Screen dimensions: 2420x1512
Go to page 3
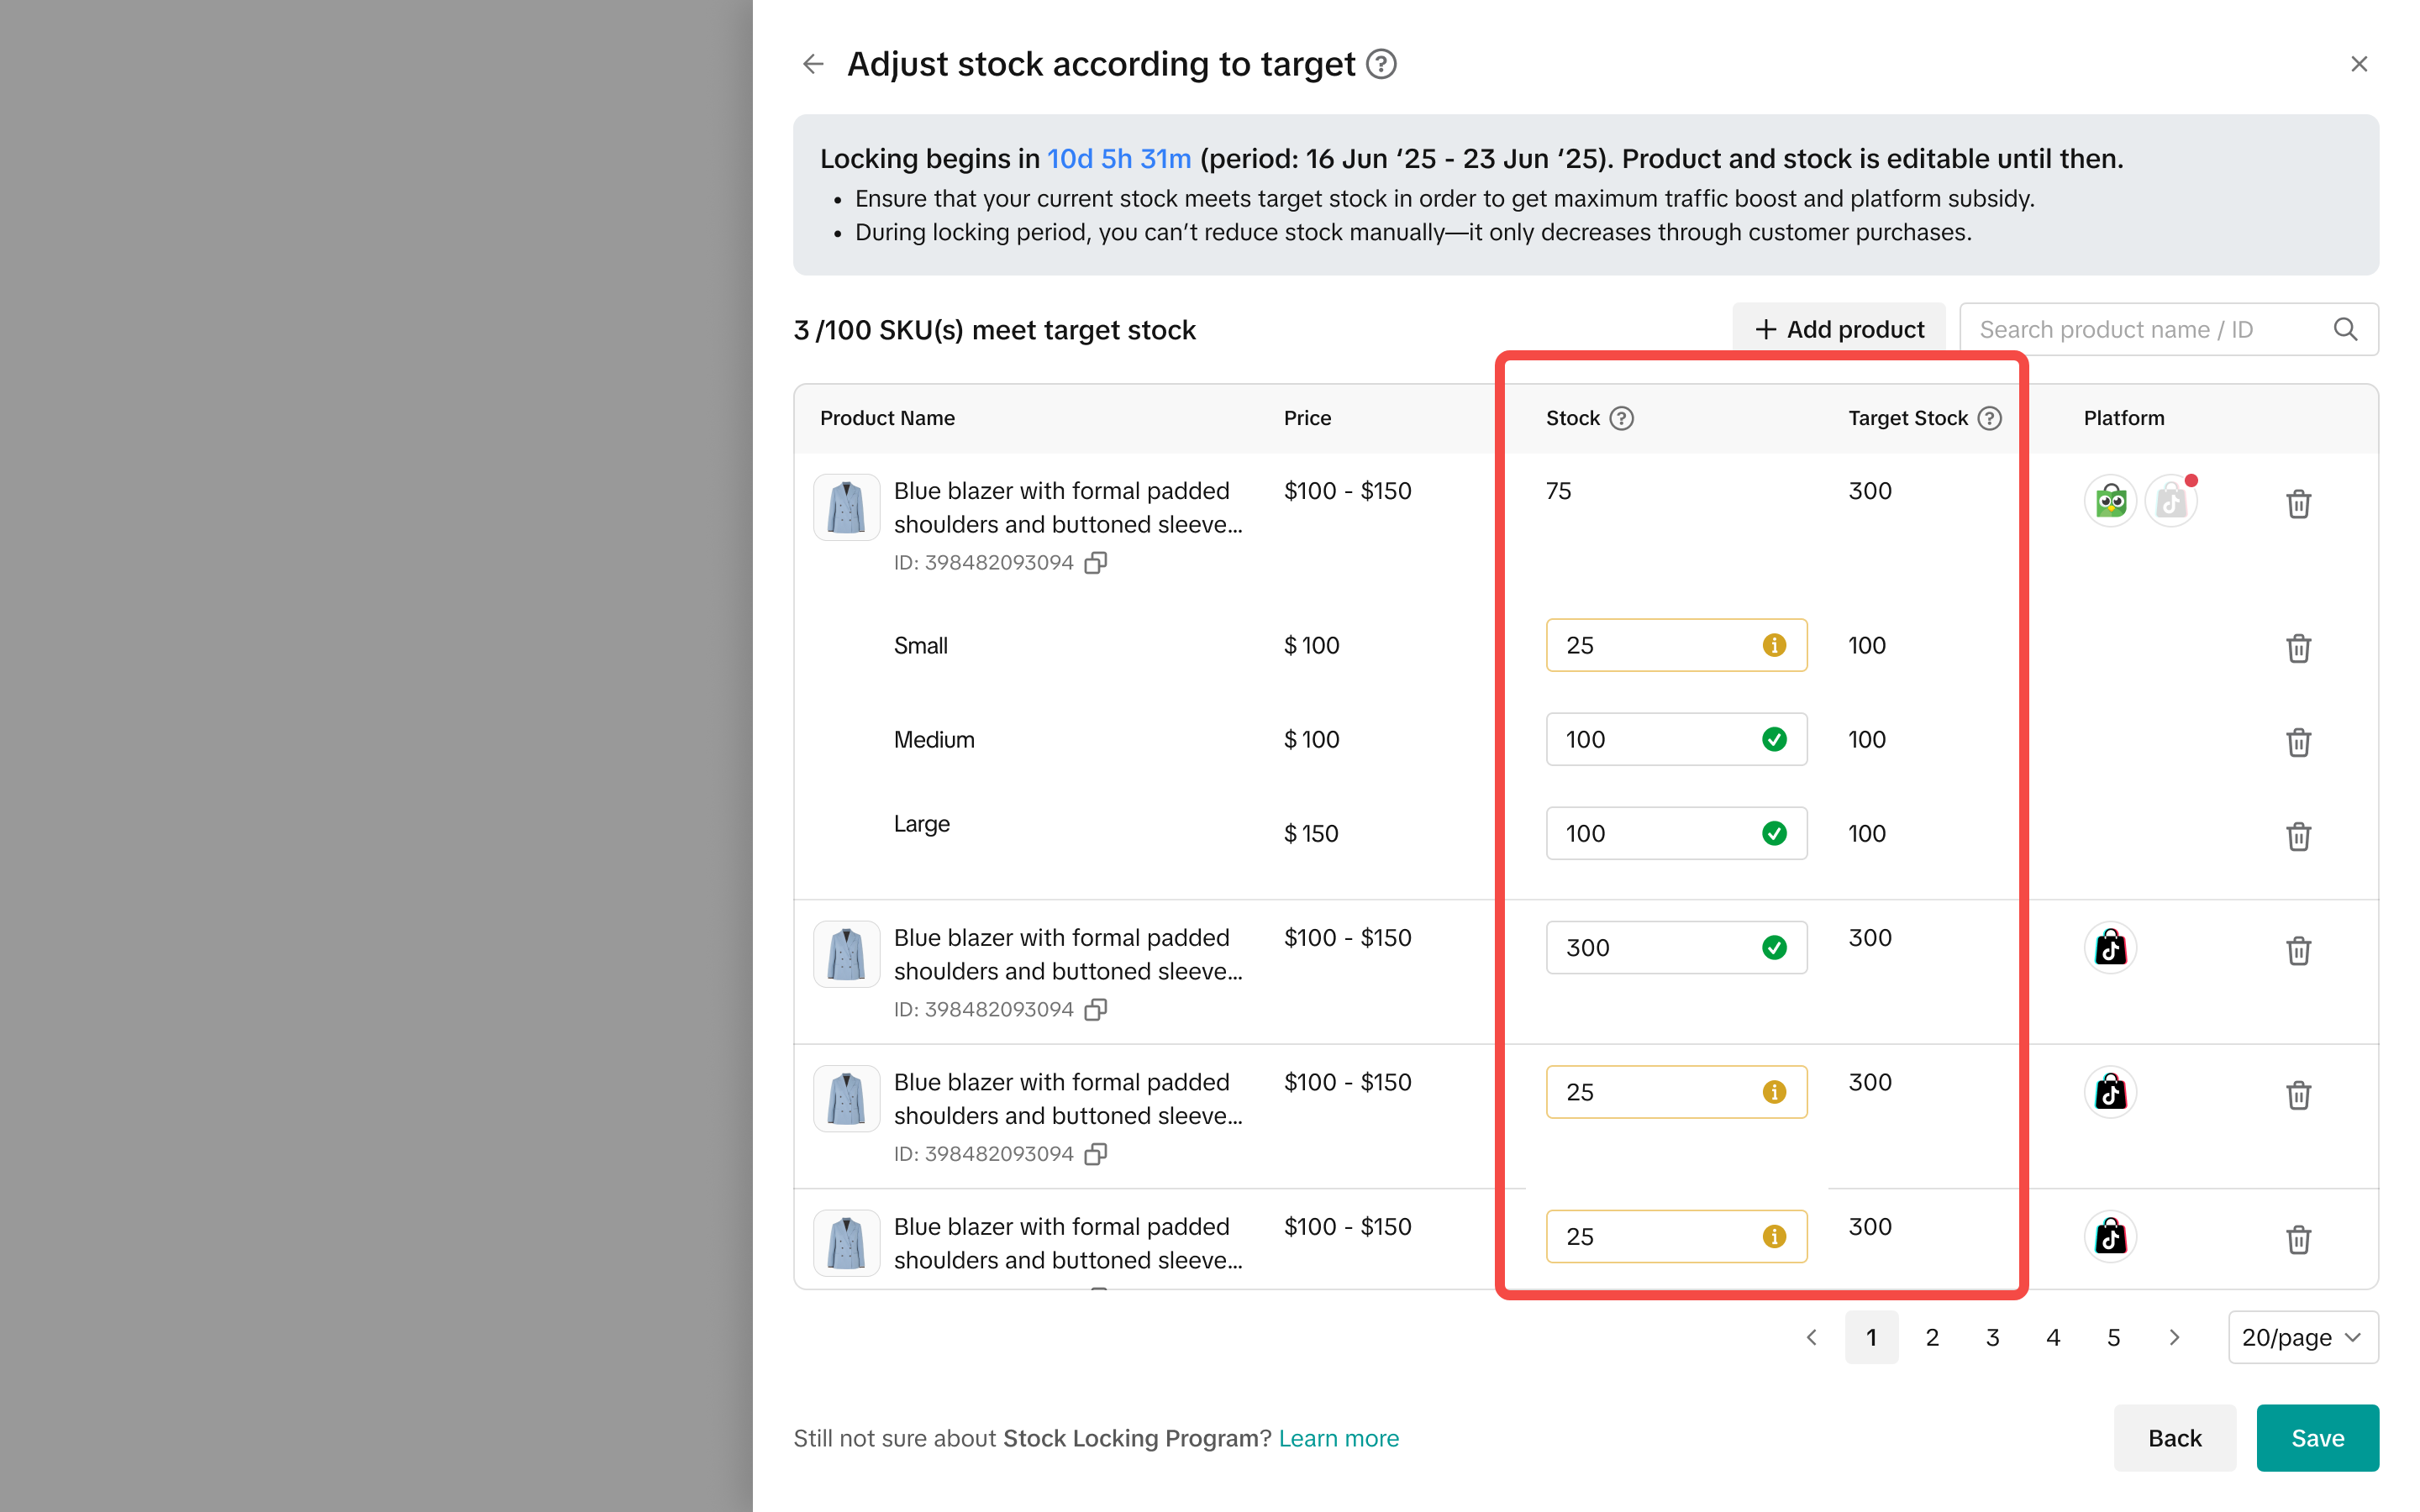point(1992,1337)
